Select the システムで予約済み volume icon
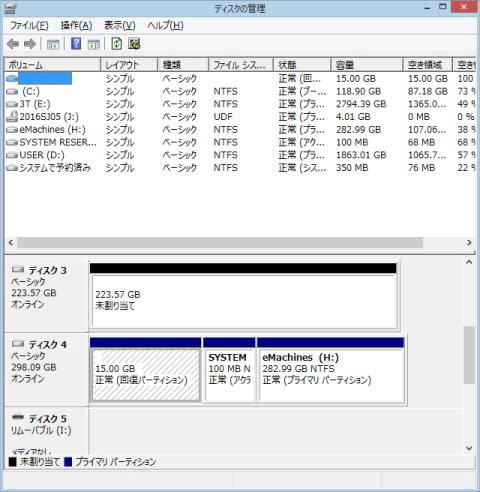The image size is (480, 492). click(x=12, y=168)
